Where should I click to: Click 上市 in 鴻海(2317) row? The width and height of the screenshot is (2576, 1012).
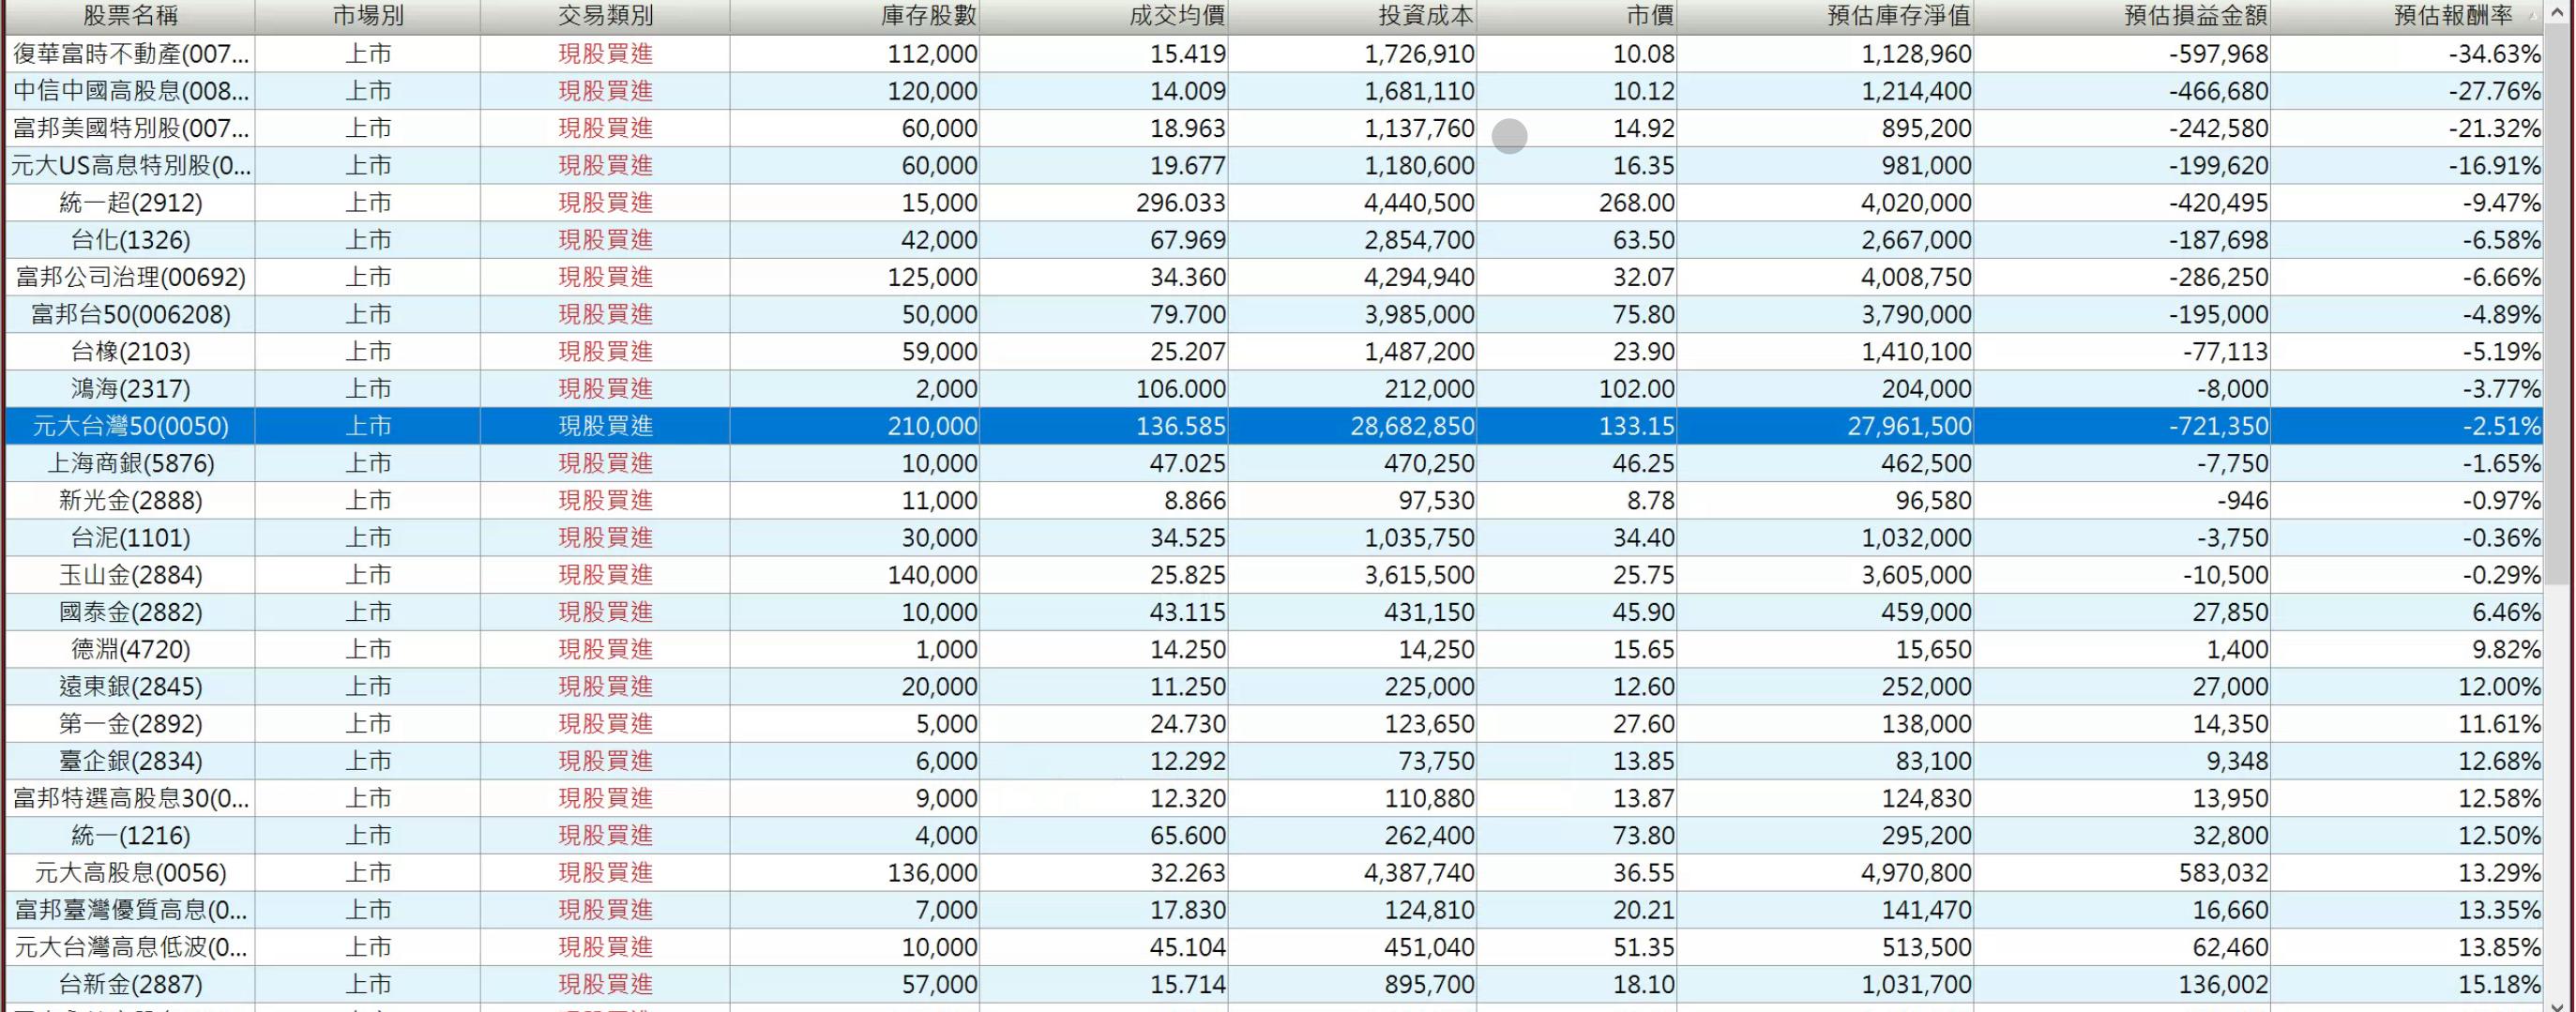(368, 389)
